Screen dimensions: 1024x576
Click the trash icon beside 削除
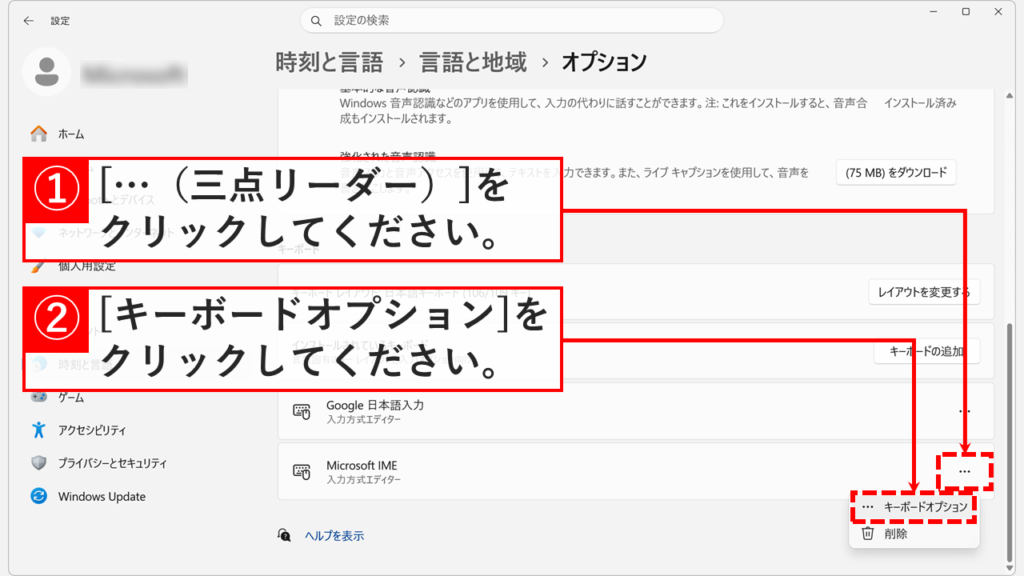pos(867,534)
